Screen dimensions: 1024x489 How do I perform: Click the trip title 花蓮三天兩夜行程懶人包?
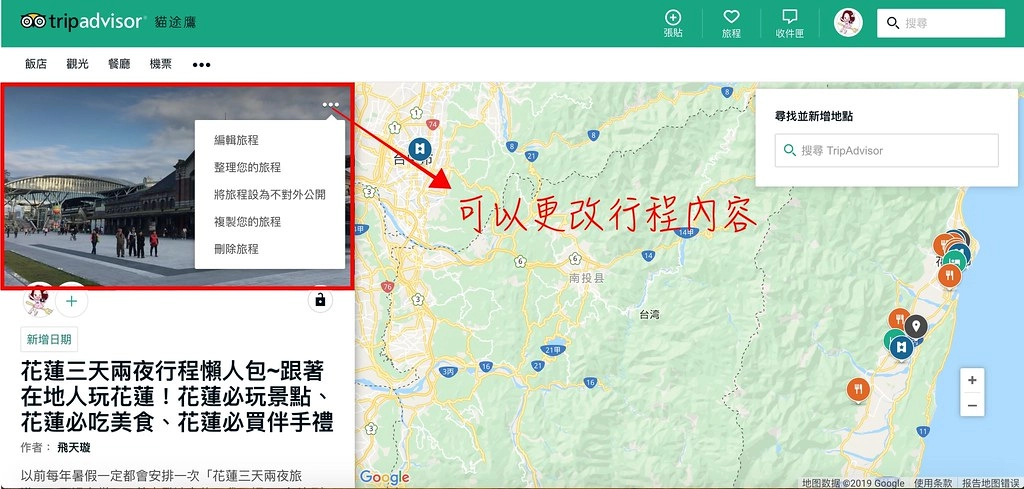tap(177, 397)
